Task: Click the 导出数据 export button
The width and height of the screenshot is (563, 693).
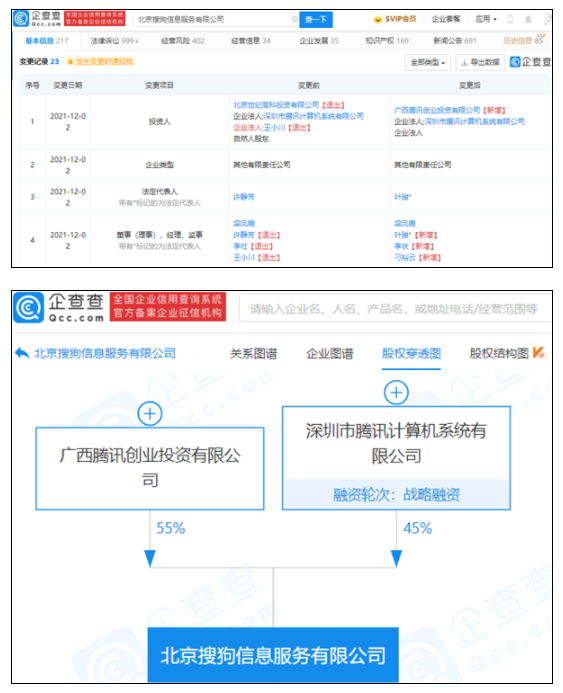Action: point(480,62)
